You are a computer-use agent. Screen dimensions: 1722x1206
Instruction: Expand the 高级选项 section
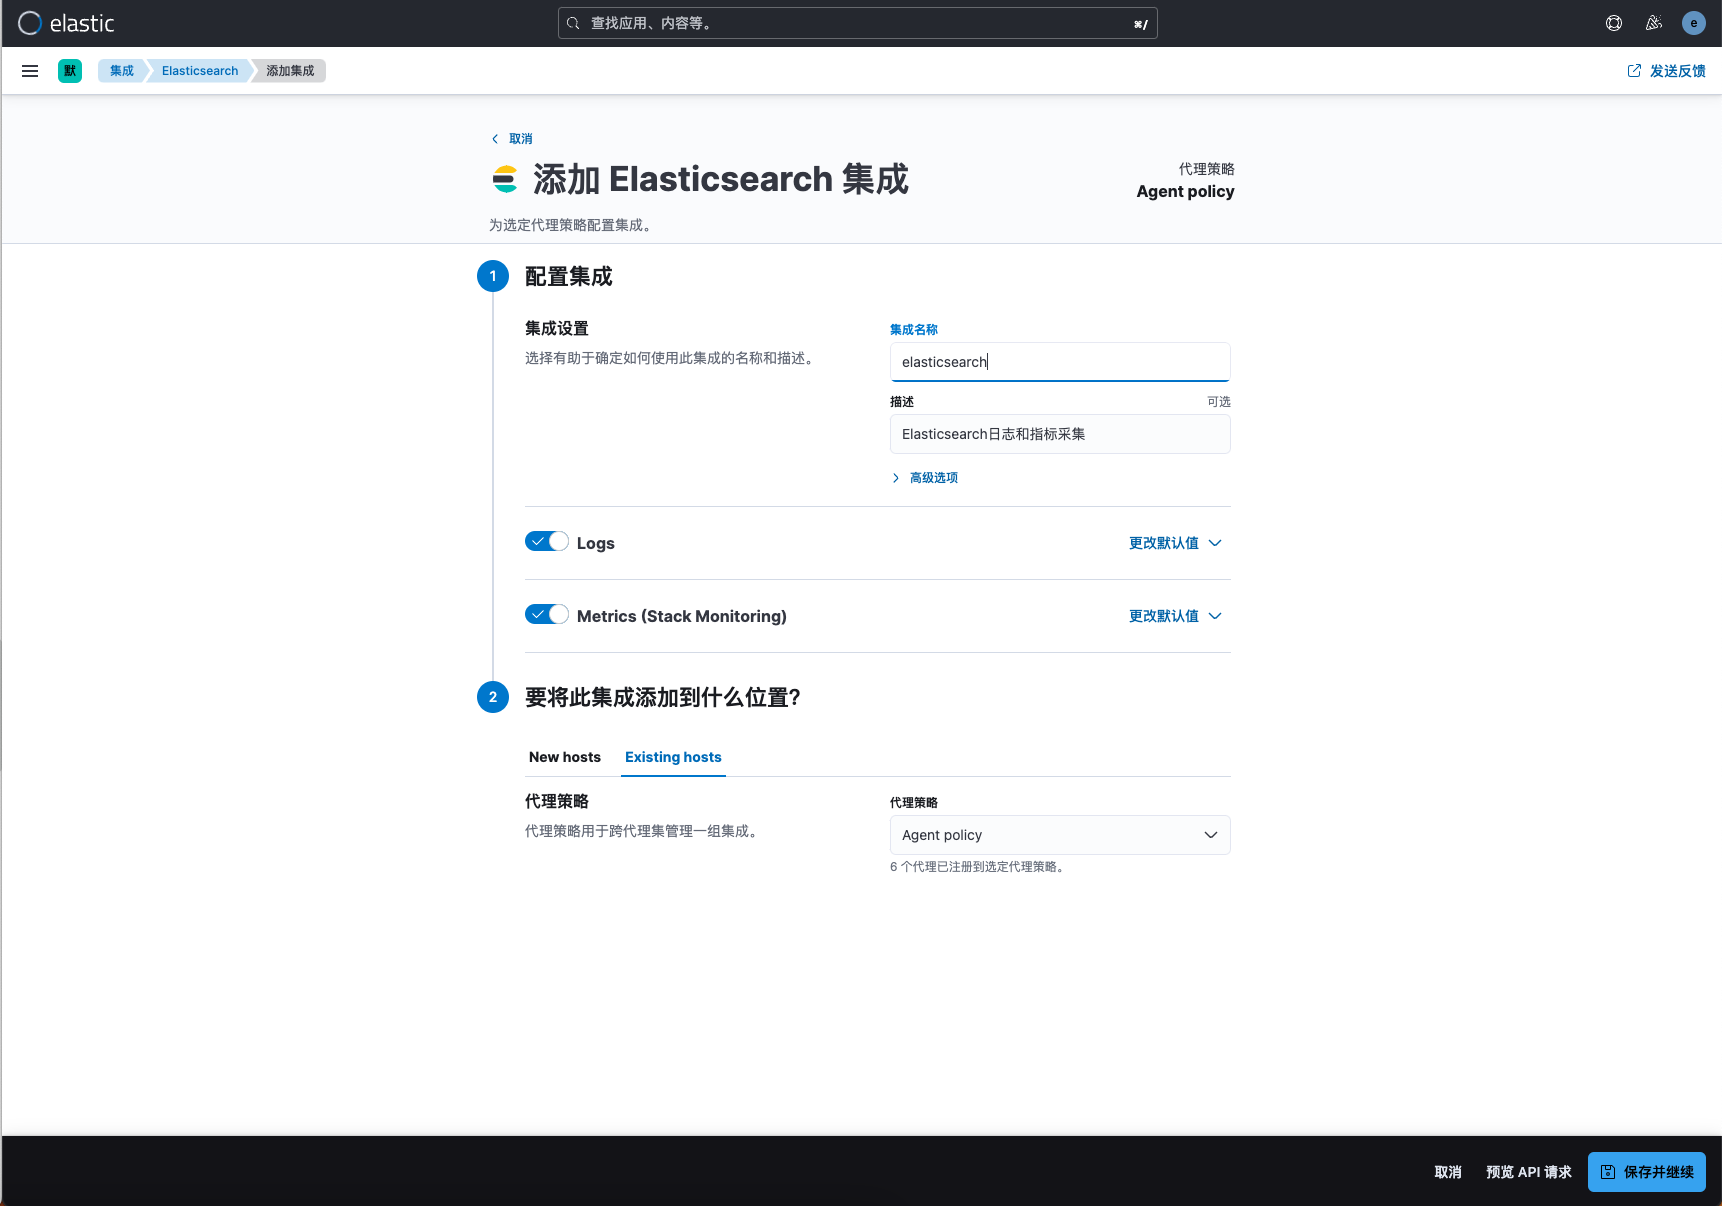click(924, 478)
